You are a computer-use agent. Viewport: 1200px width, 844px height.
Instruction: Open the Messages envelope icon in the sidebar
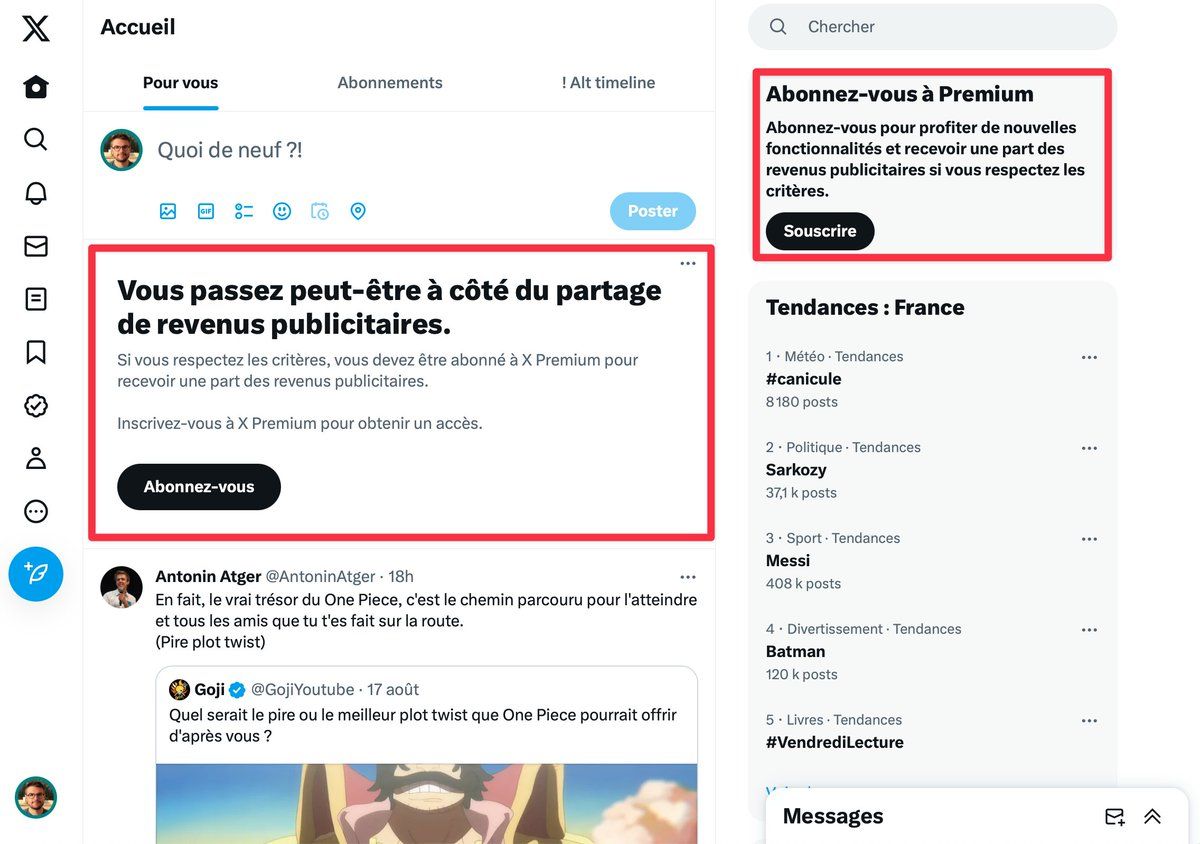(36, 246)
